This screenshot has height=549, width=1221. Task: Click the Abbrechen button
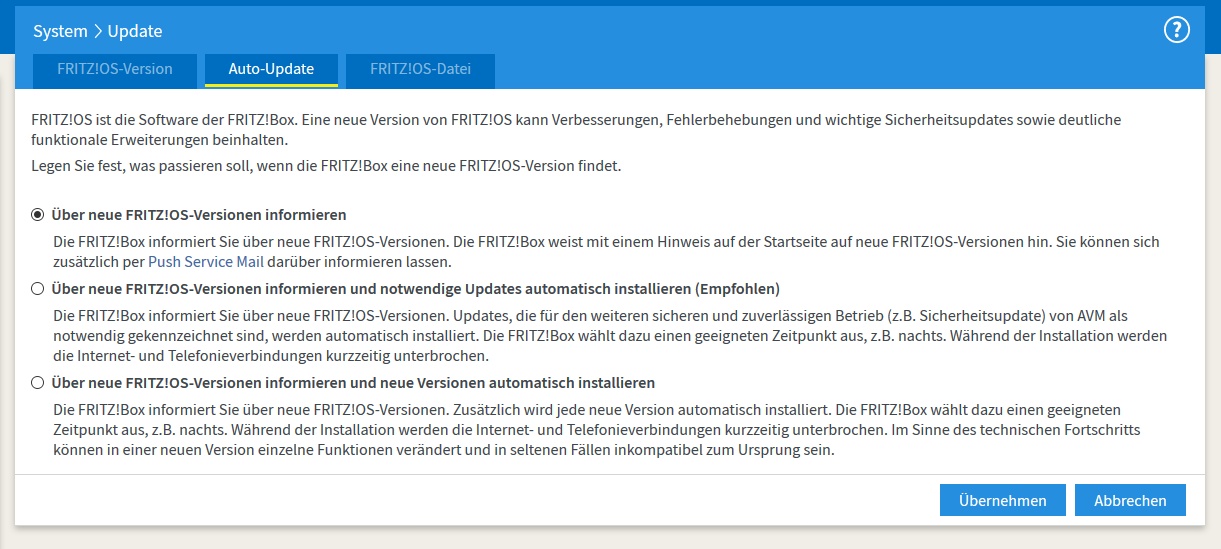tap(1130, 500)
